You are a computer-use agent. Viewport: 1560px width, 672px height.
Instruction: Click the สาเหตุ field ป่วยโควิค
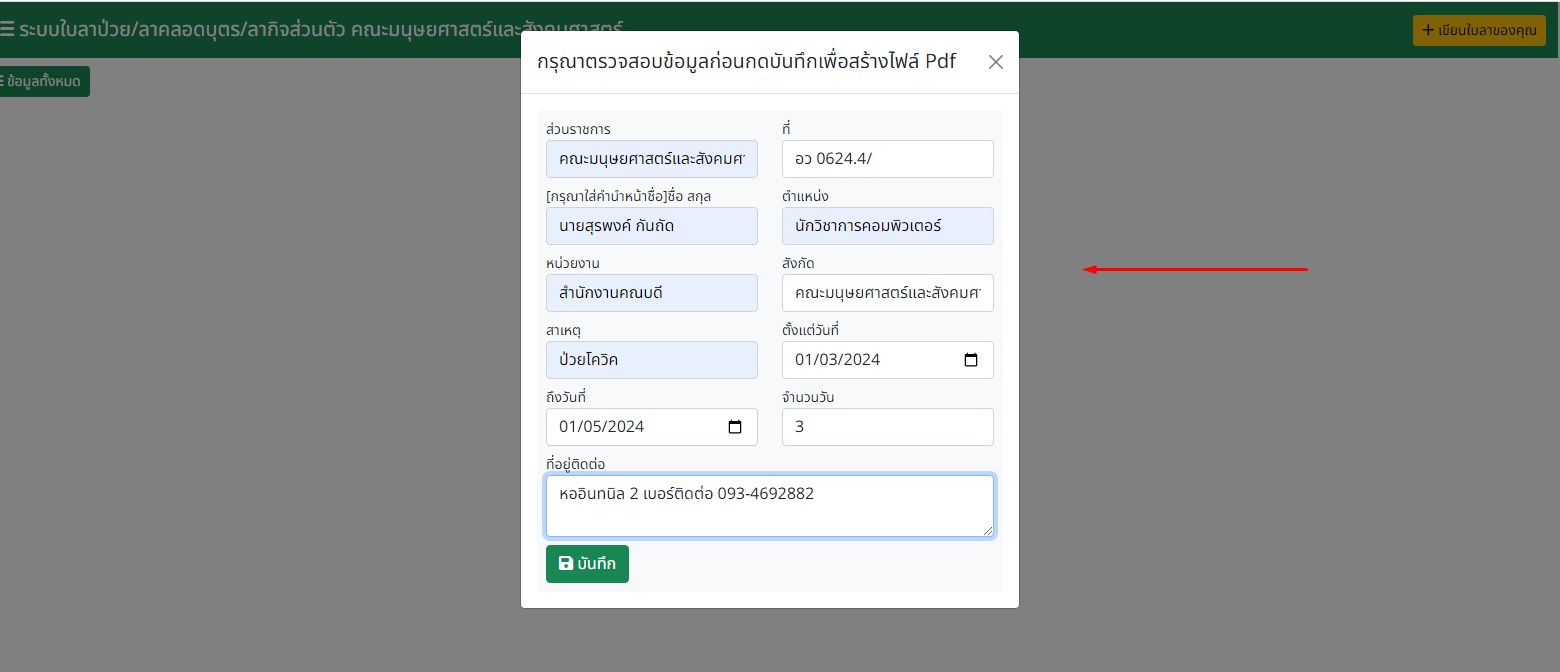click(x=652, y=360)
